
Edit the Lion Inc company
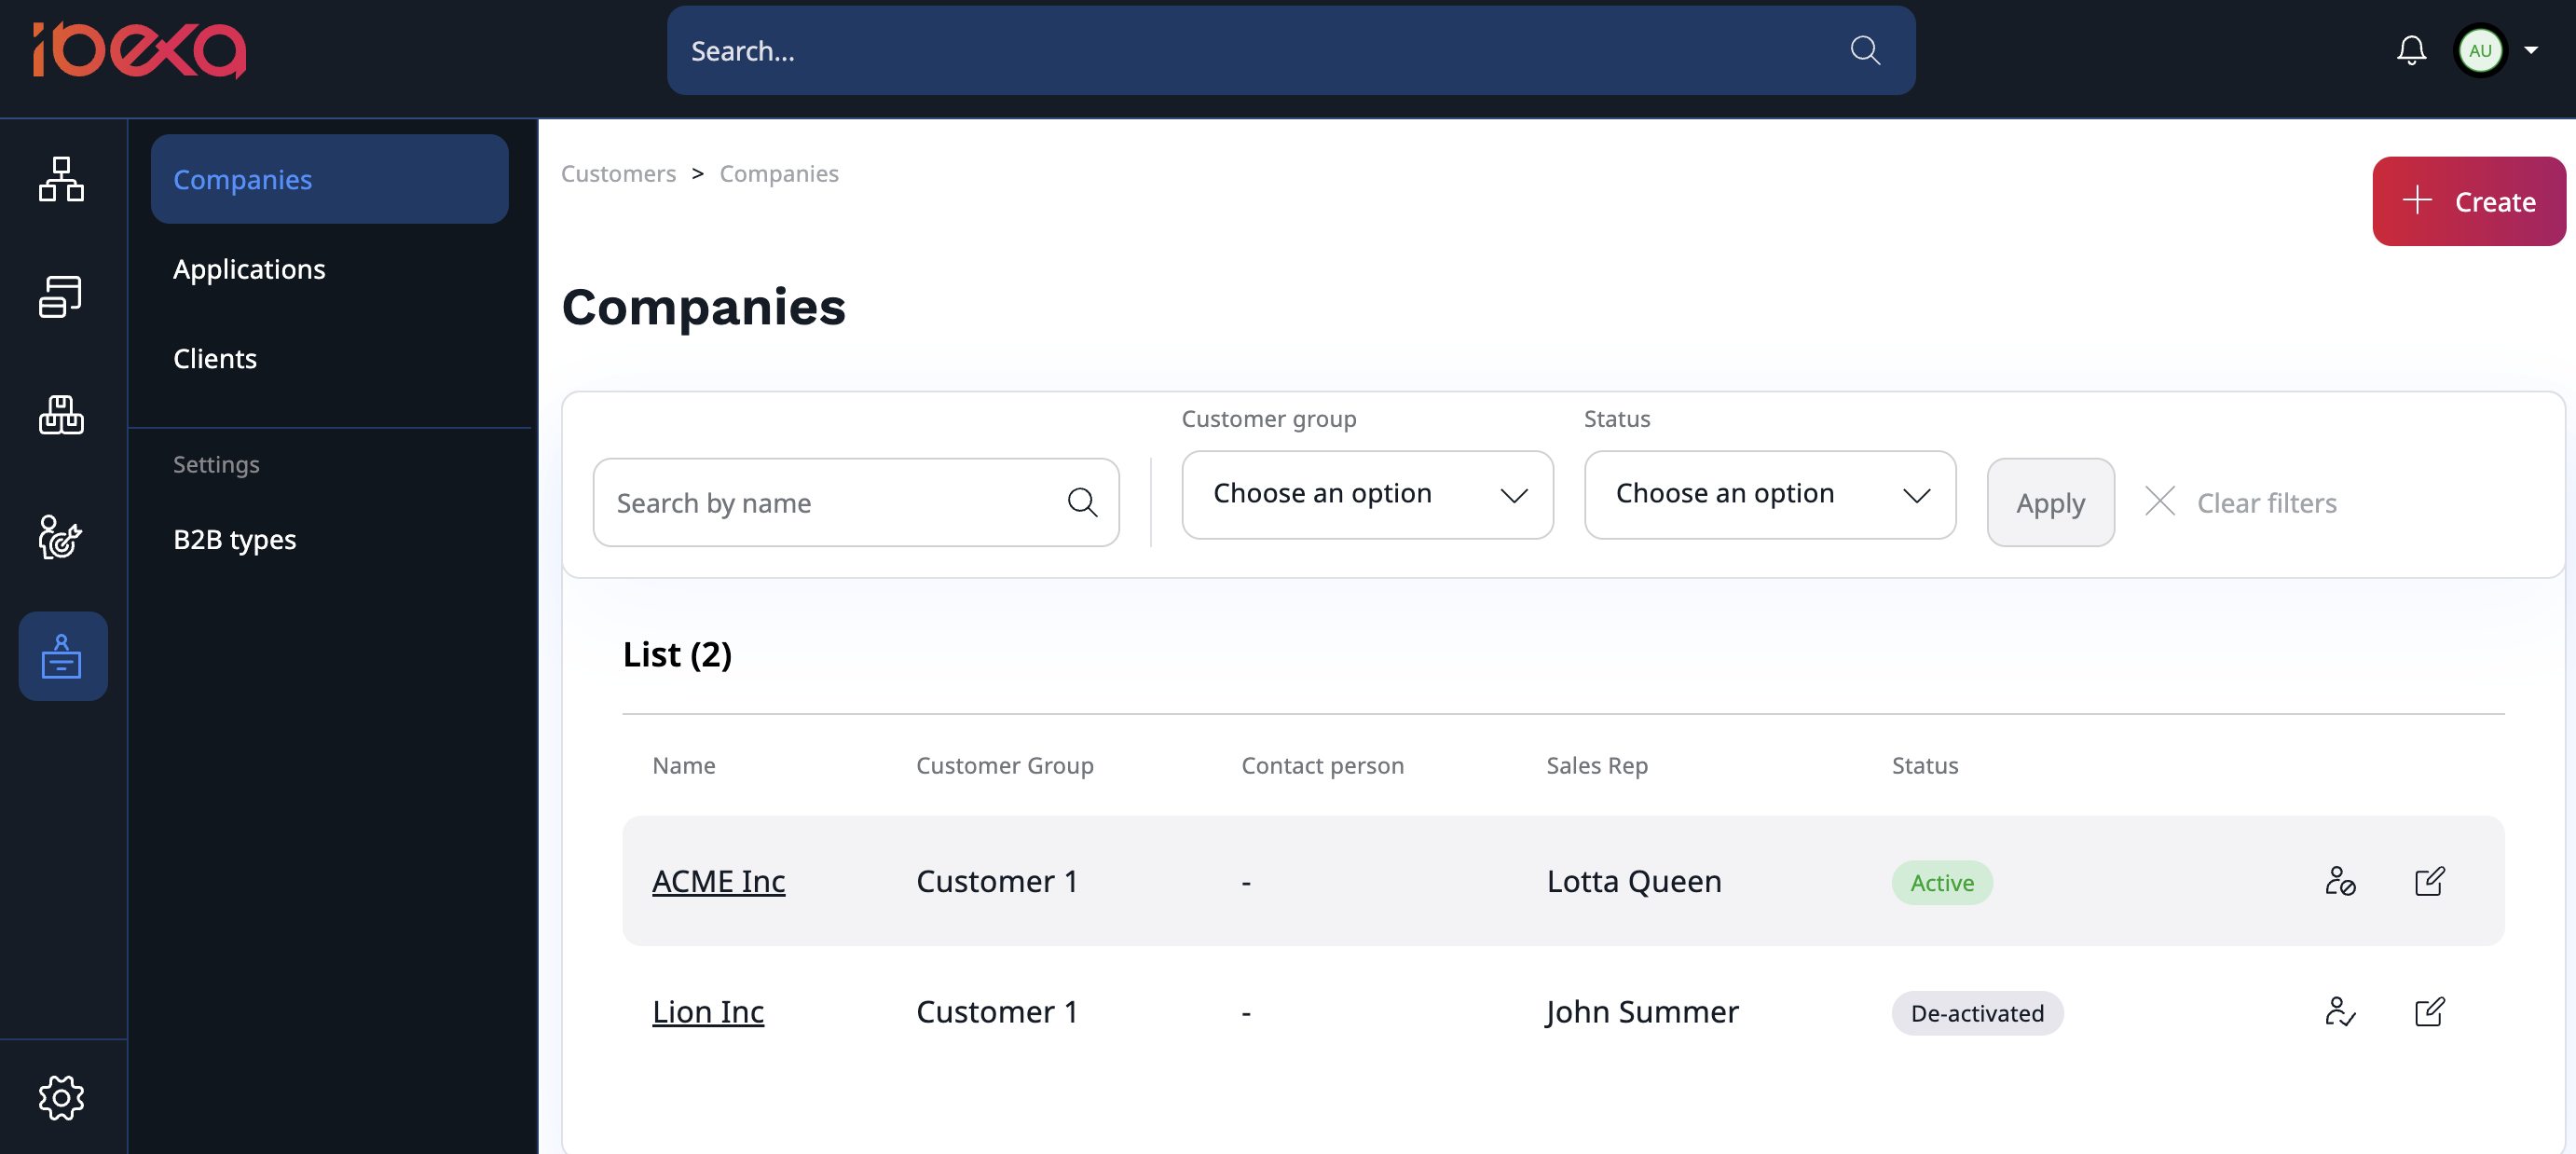tap(2429, 1012)
